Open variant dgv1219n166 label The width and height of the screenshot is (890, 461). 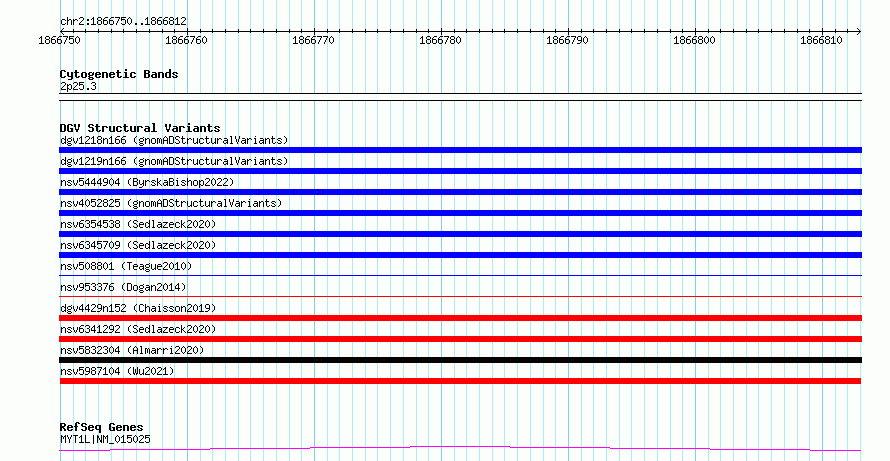174,161
